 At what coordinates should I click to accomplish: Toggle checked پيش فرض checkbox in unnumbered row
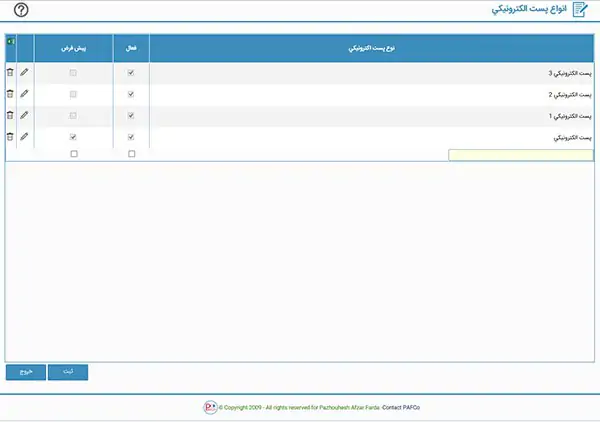pos(73,137)
